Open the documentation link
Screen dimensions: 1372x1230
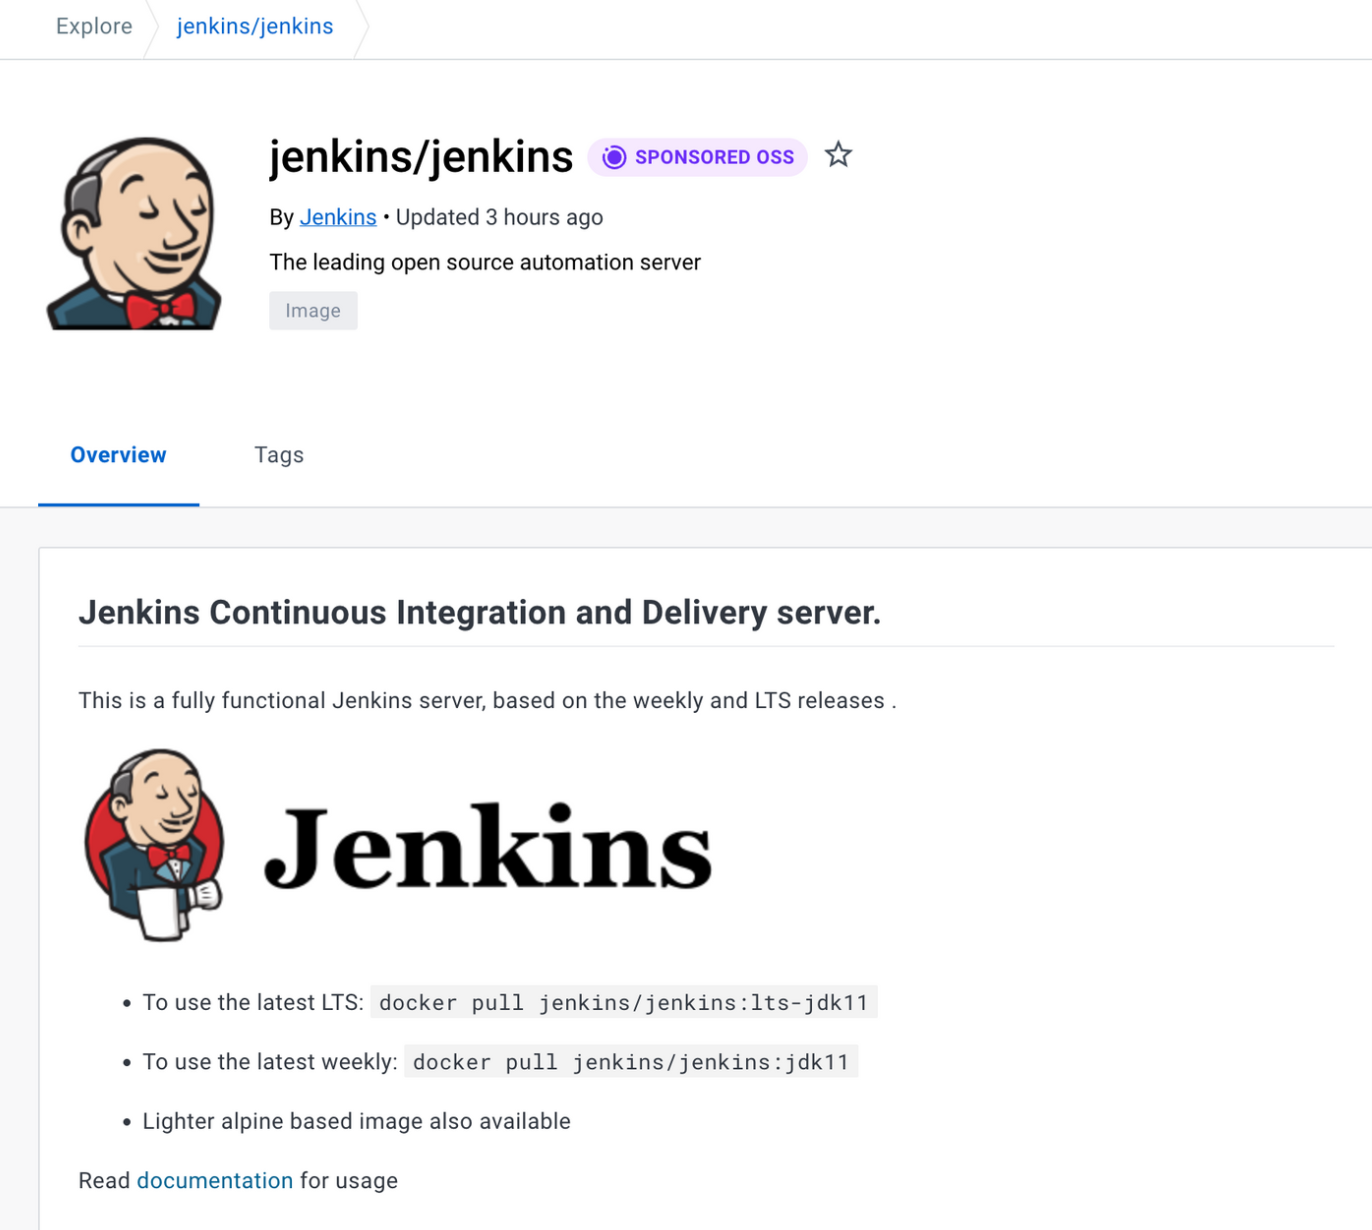pos(215,1181)
